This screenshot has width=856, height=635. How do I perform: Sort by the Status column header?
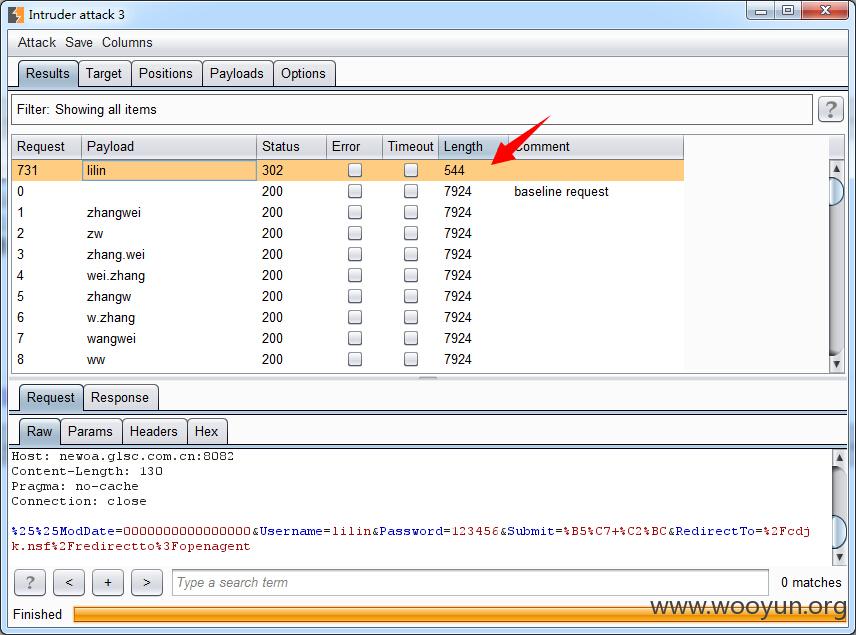pyautogui.click(x=291, y=147)
